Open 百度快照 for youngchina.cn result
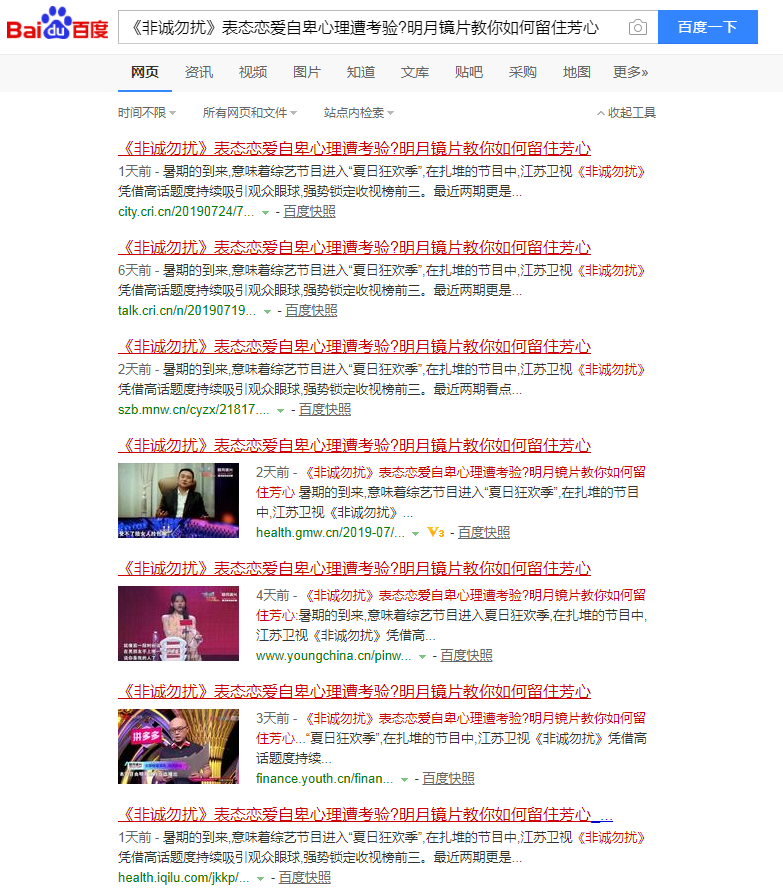 (x=467, y=655)
